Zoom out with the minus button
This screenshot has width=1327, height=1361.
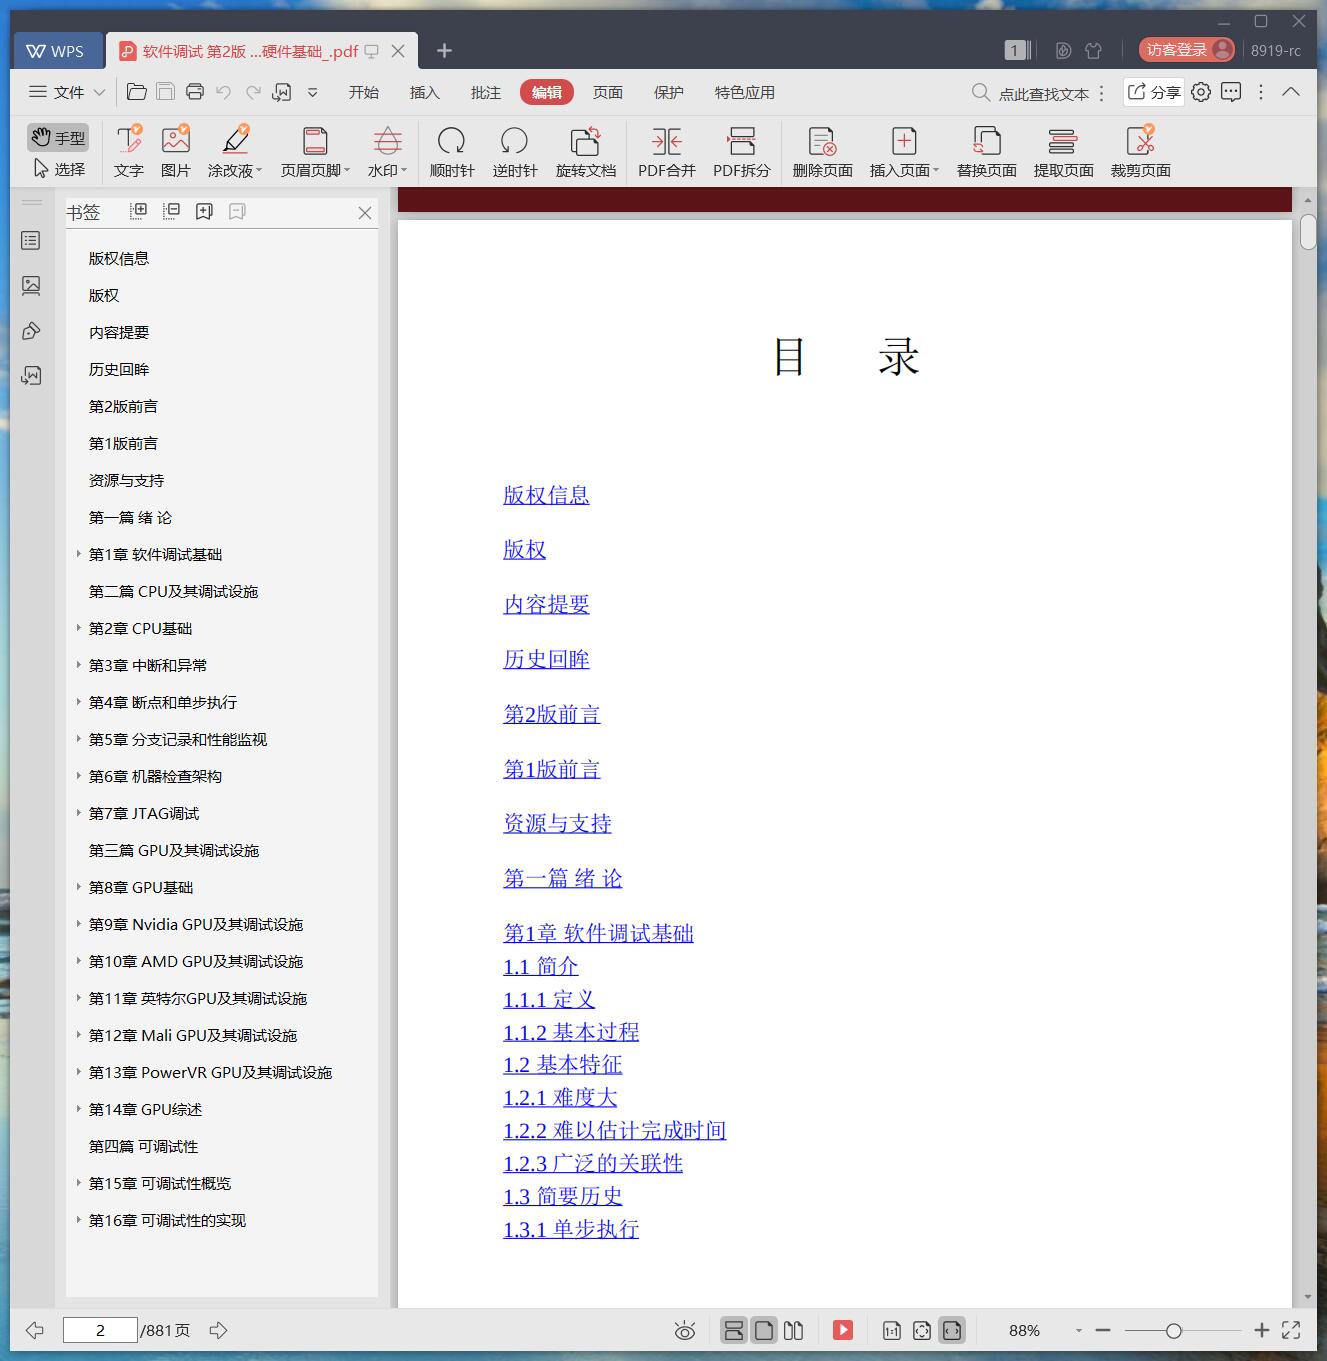click(x=1103, y=1330)
